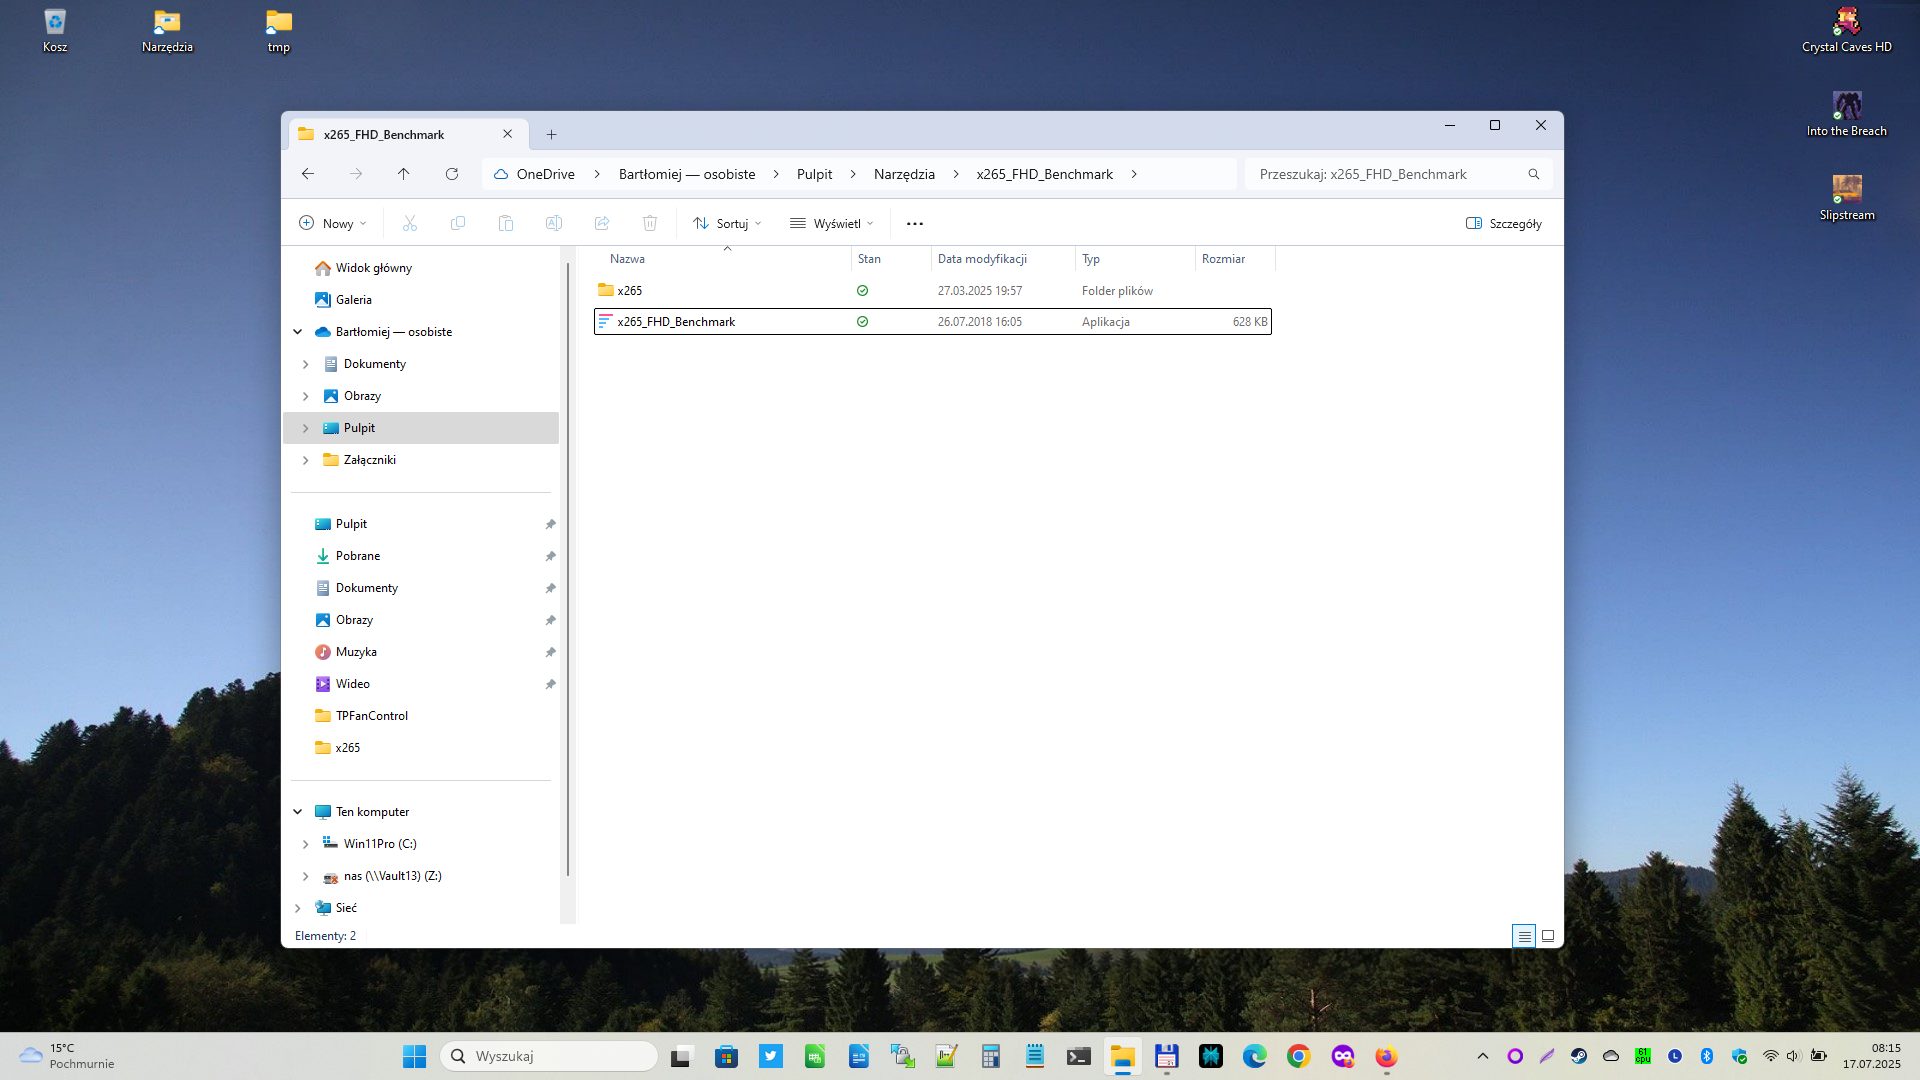Toggle the Szczegóły details pane
Screen dimensions: 1920x1080
1503,224
